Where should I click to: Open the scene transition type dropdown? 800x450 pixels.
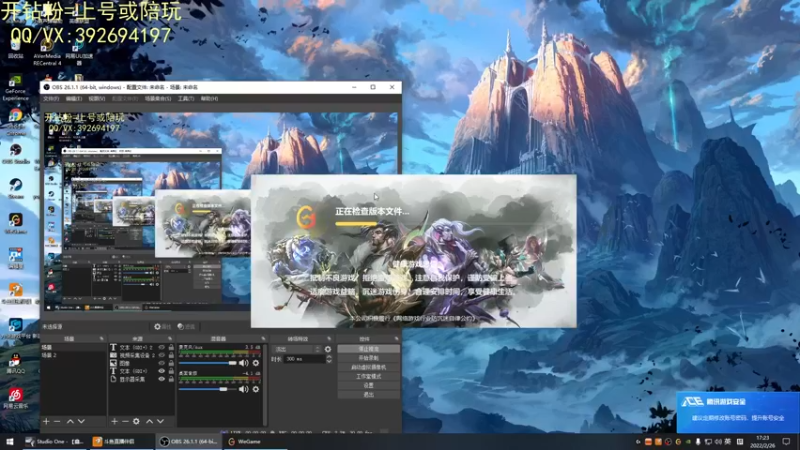(297, 349)
